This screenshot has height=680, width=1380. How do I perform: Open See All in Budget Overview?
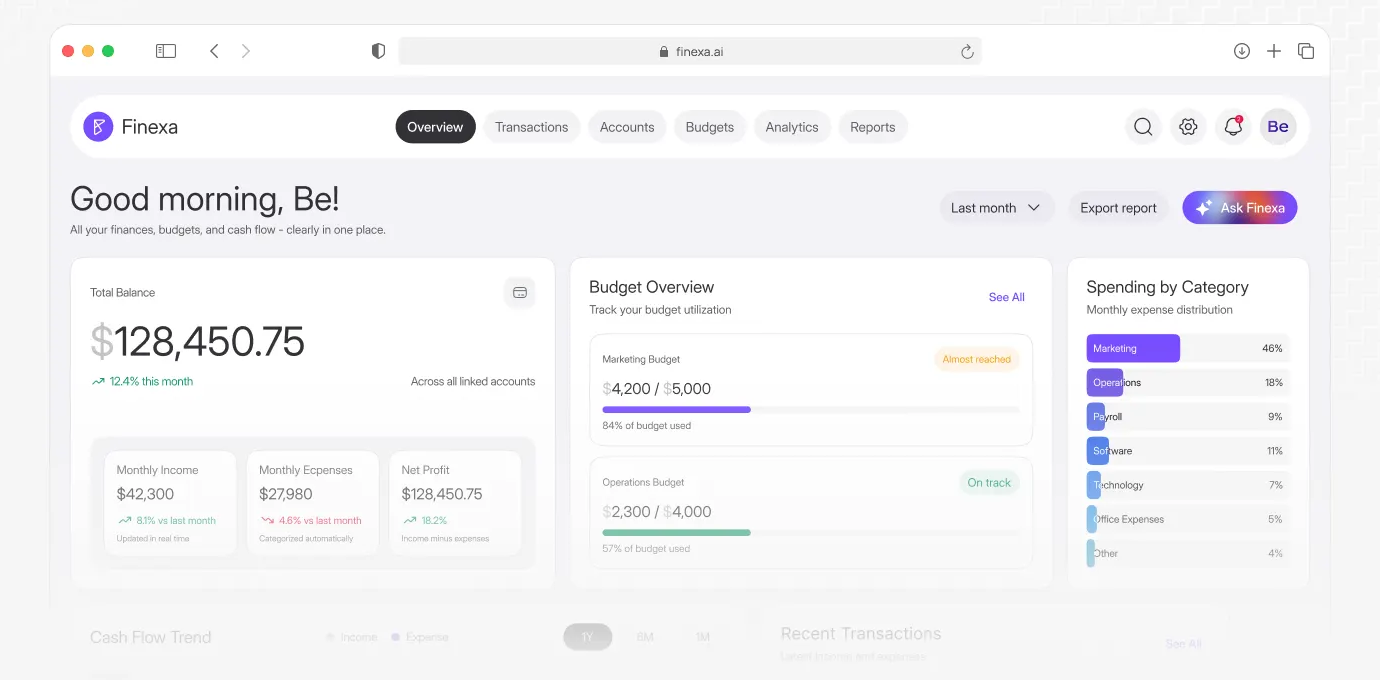click(x=1006, y=297)
